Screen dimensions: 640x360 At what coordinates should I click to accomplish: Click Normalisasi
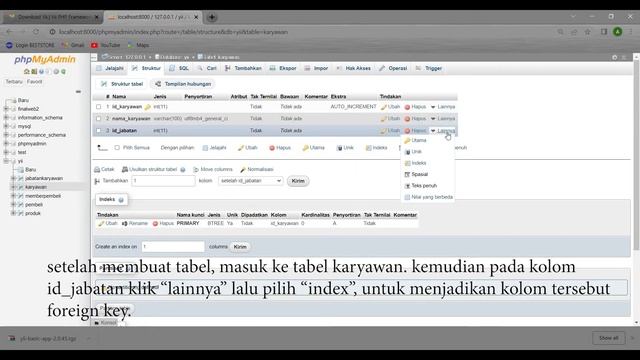[x=257, y=169]
